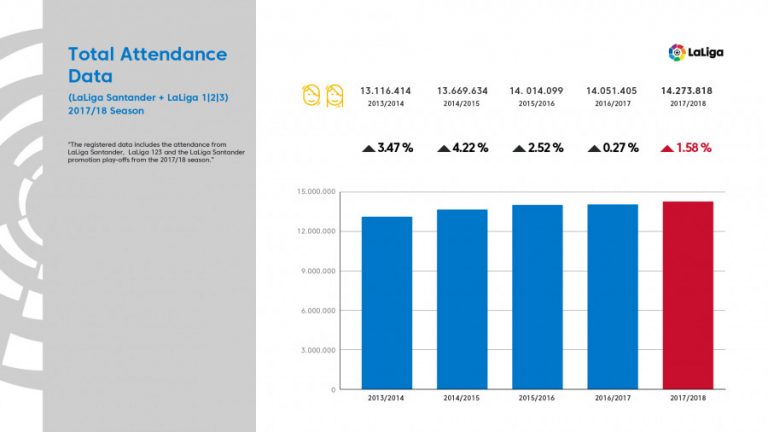Viewport: 768px width, 432px height.
Task: Click the 2017/2018 season label under 14.273.818
Action: click(688, 104)
